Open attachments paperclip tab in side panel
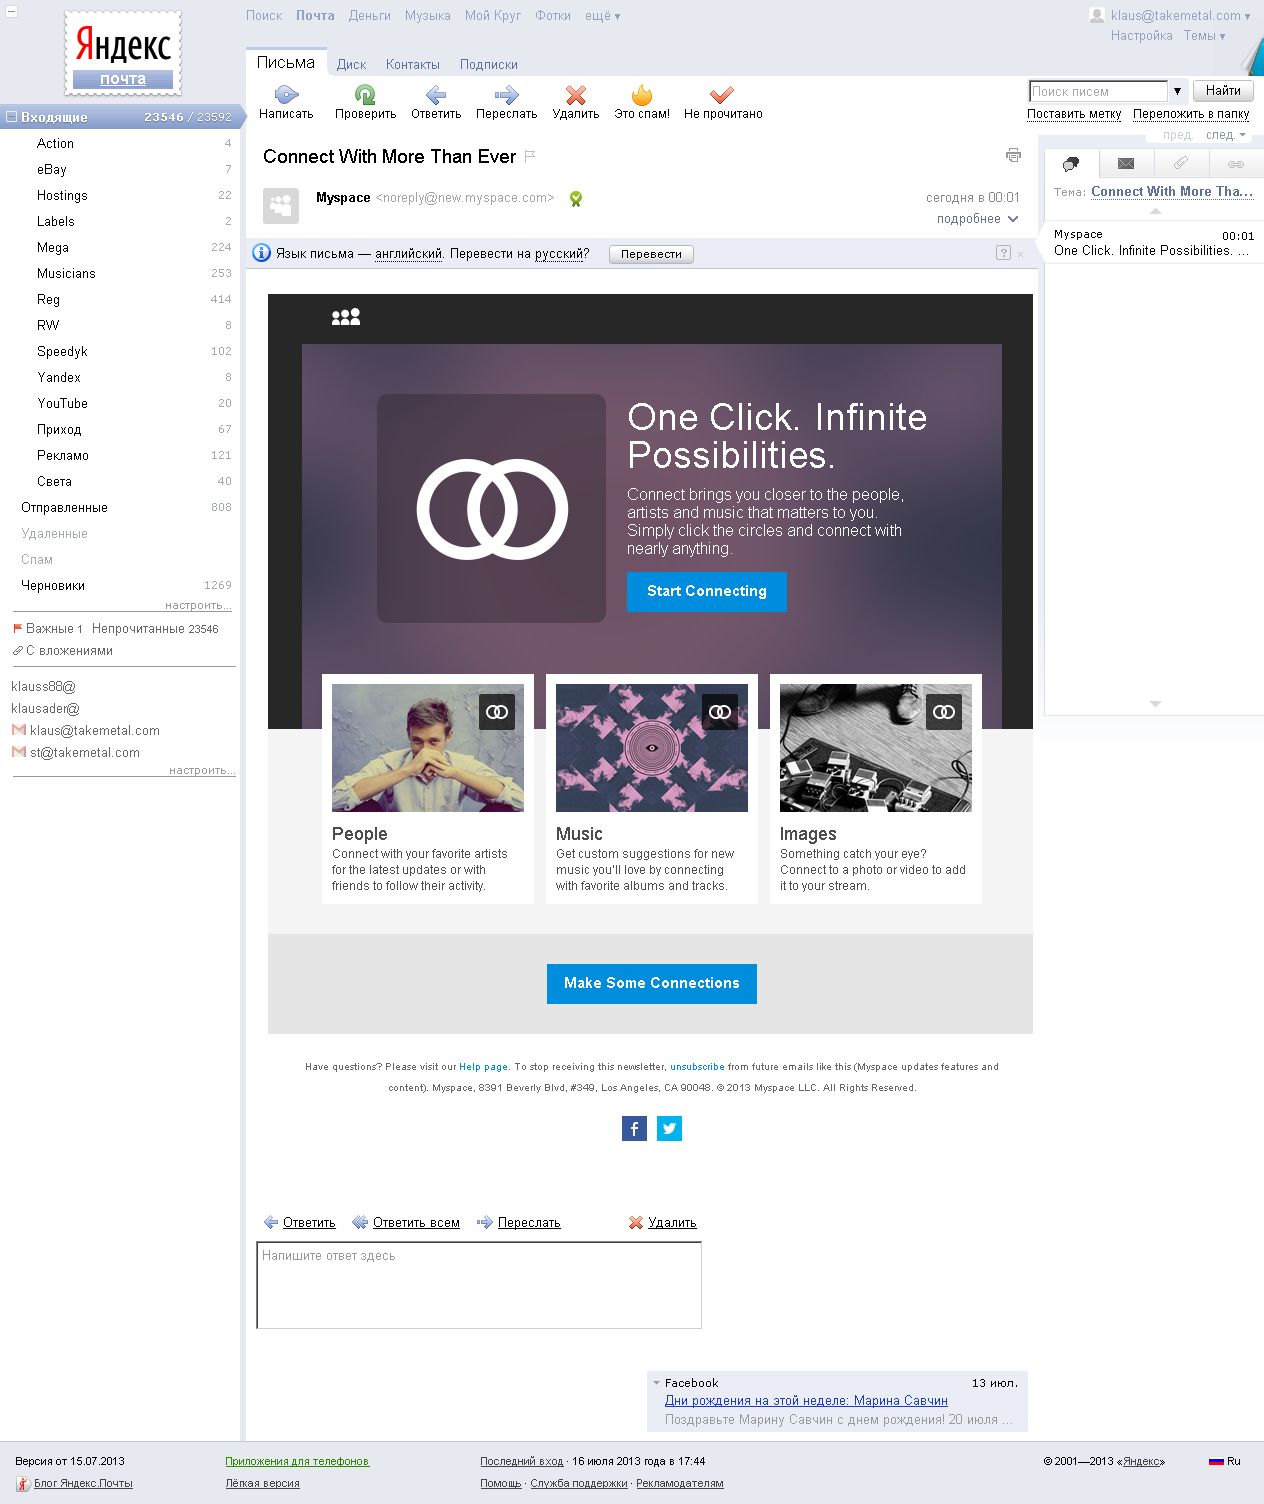 pyautogui.click(x=1181, y=163)
